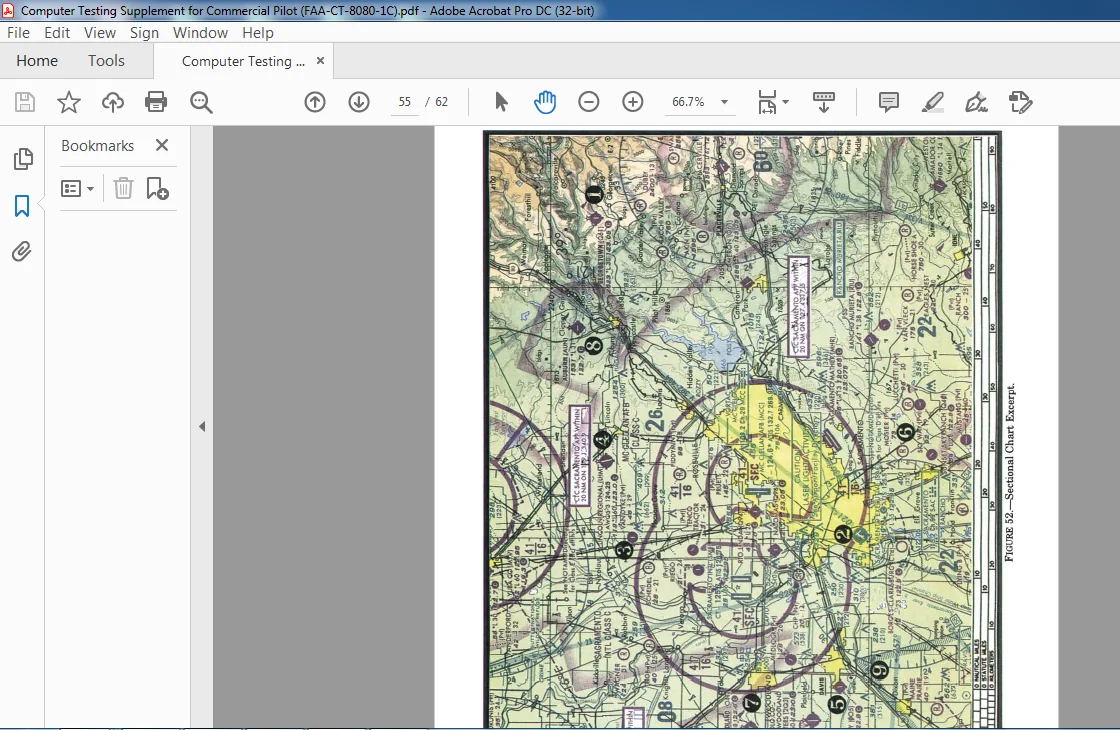Image resolution: width=1120 pixels, height=730 pixels.
Task: Open the find text magnifier
Action: (x=201, y=102)
